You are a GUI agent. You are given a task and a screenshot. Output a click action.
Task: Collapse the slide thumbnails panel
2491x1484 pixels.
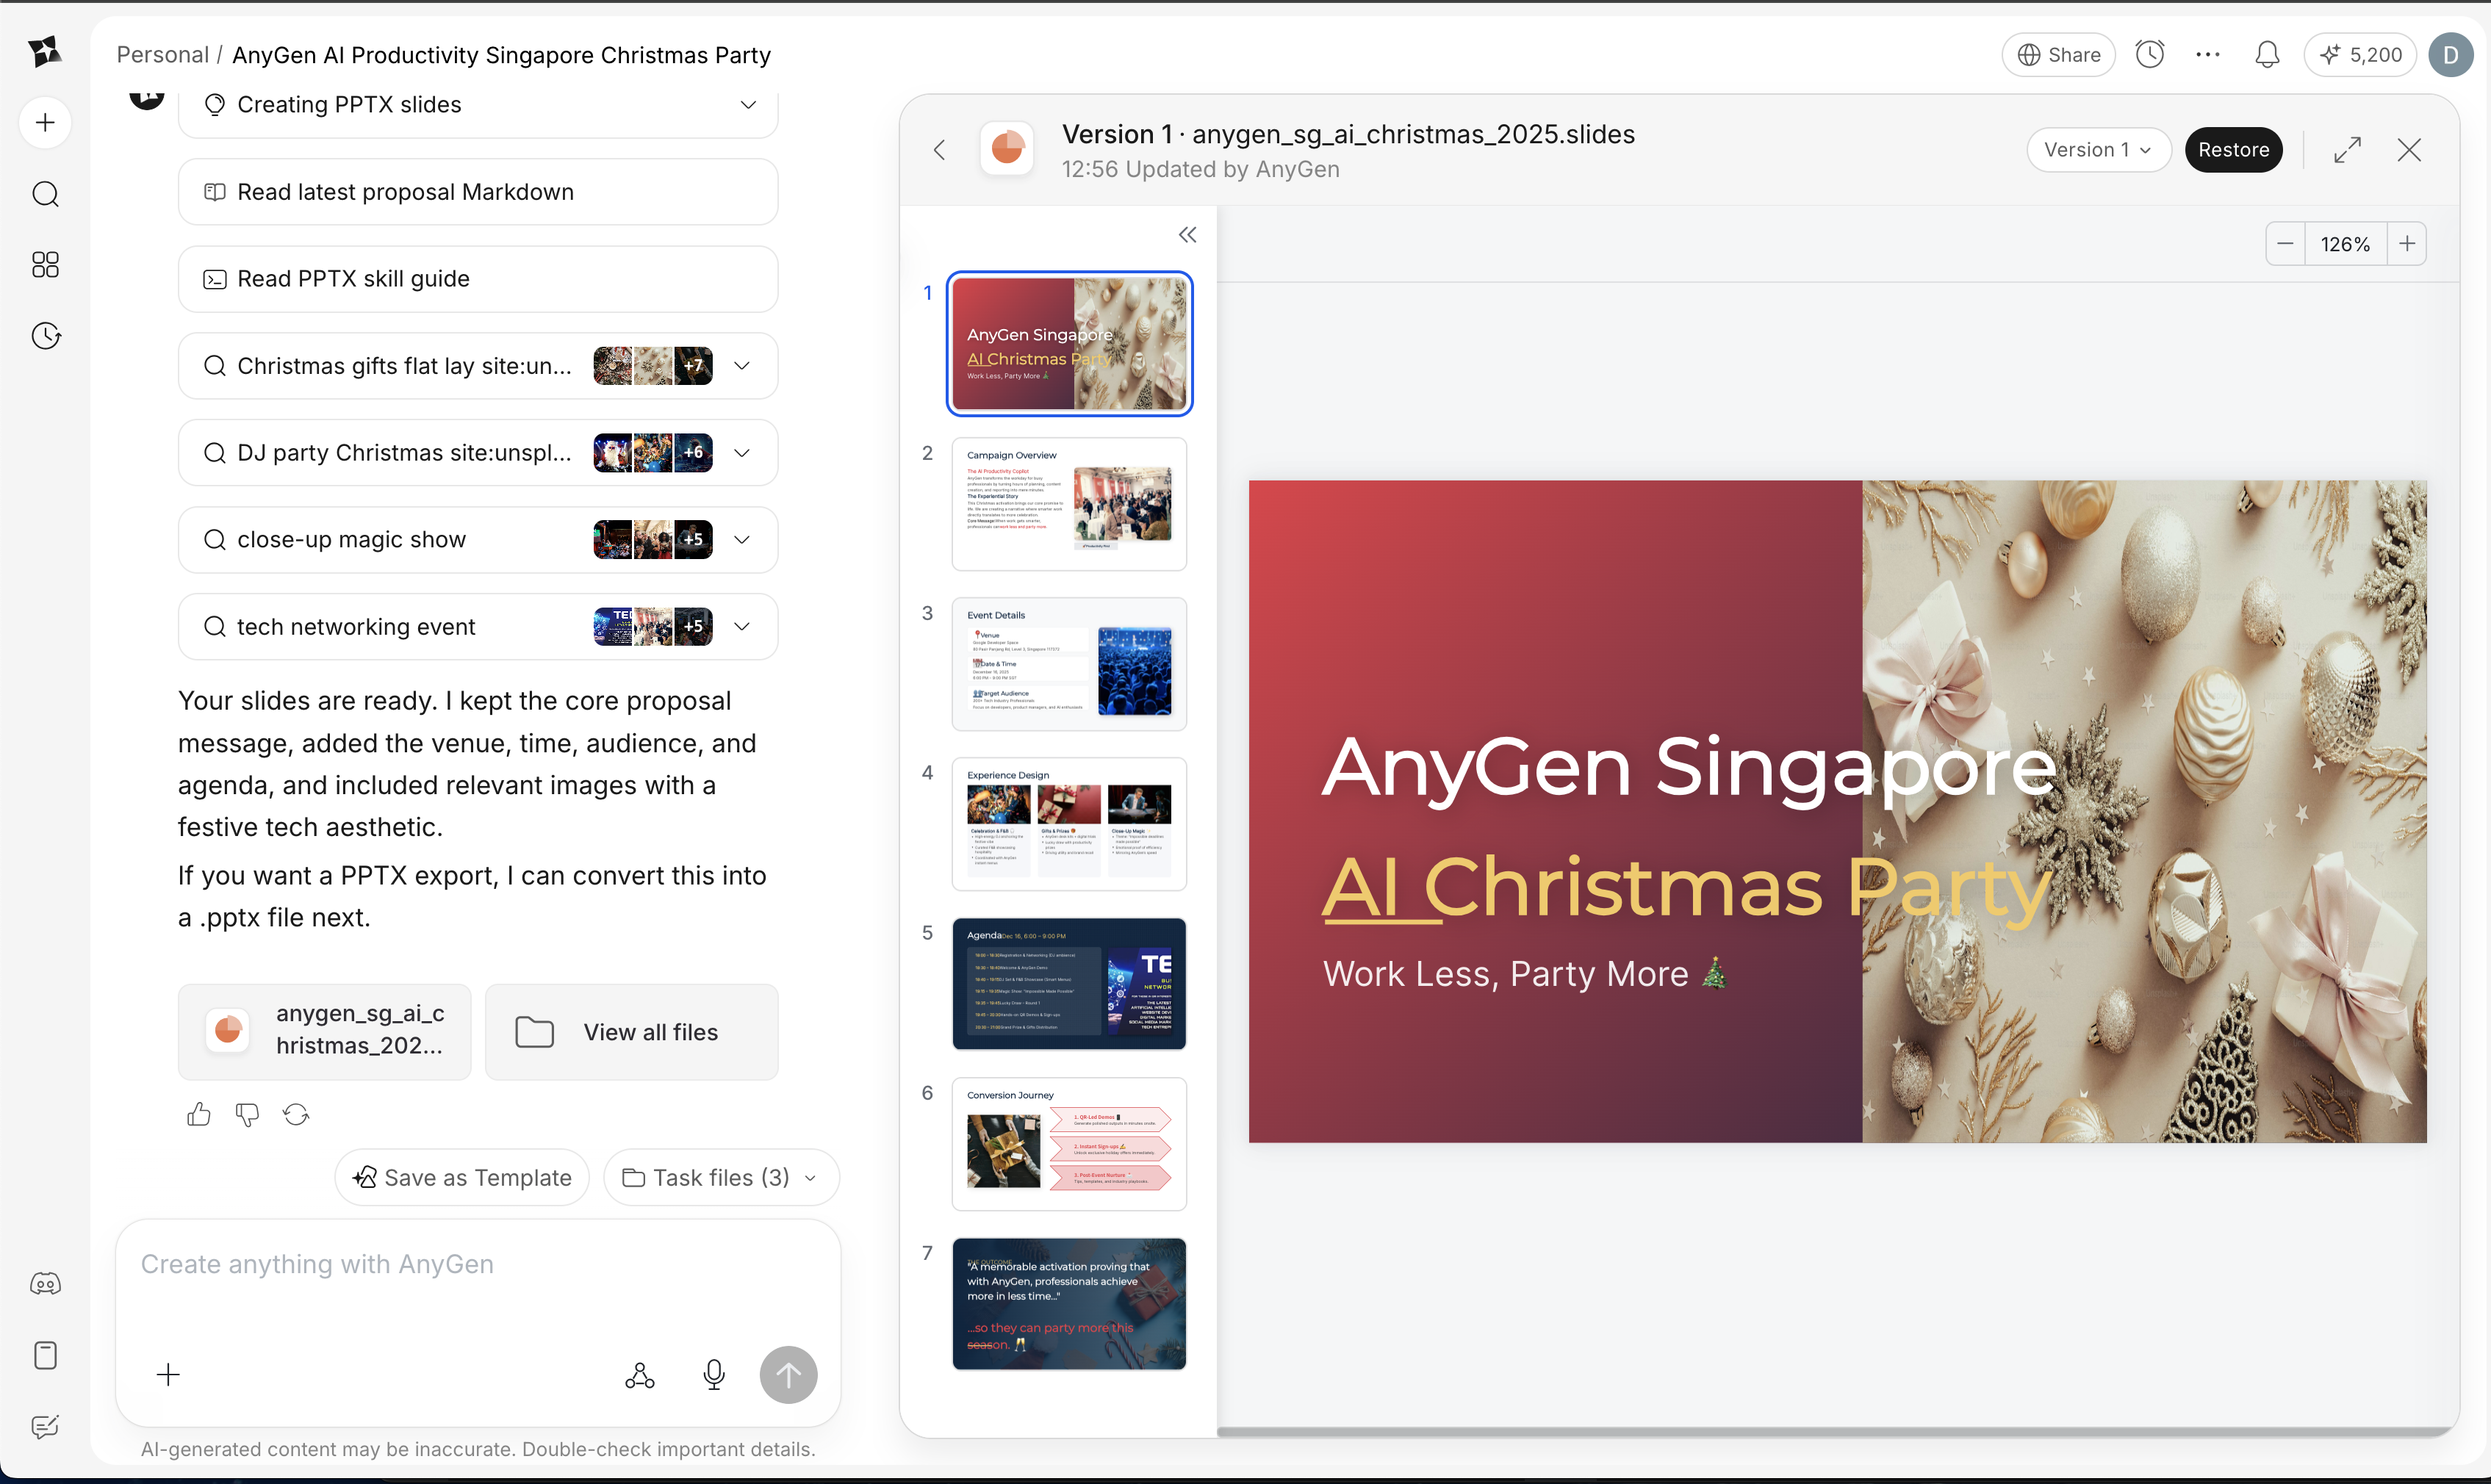pyautogui.click(x=1187, y=234)
